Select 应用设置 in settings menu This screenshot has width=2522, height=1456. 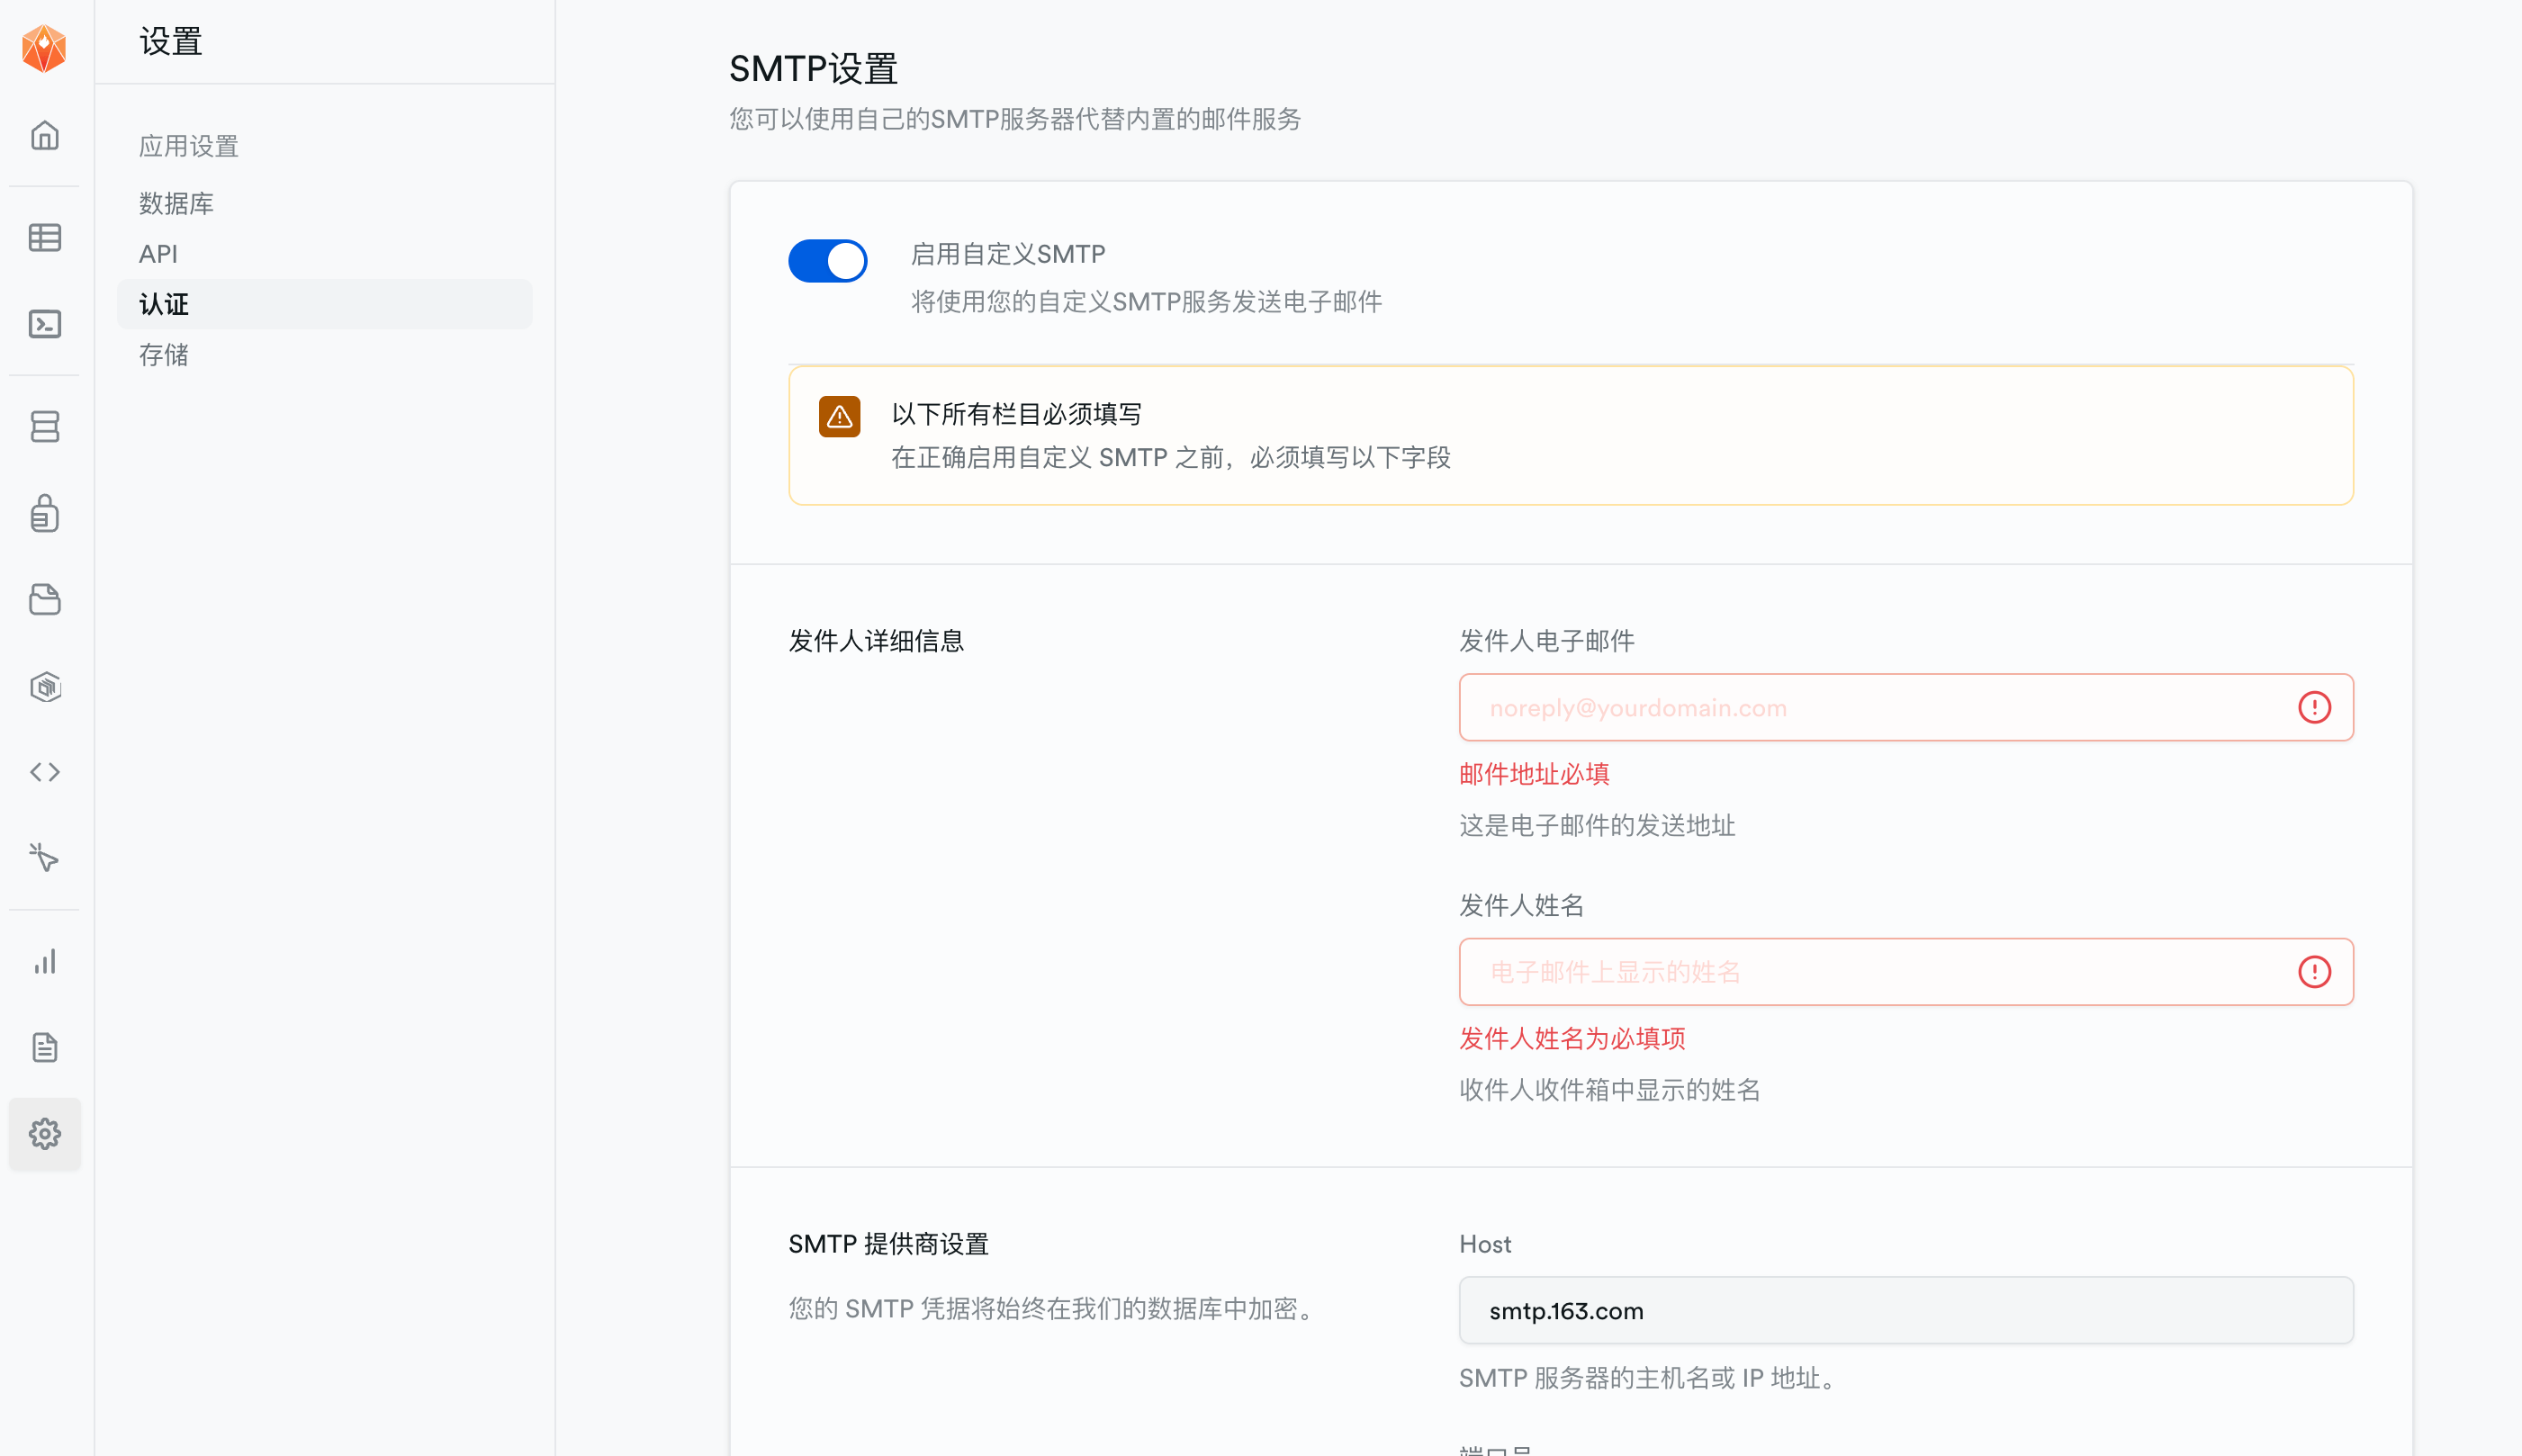tap(189, 146)
